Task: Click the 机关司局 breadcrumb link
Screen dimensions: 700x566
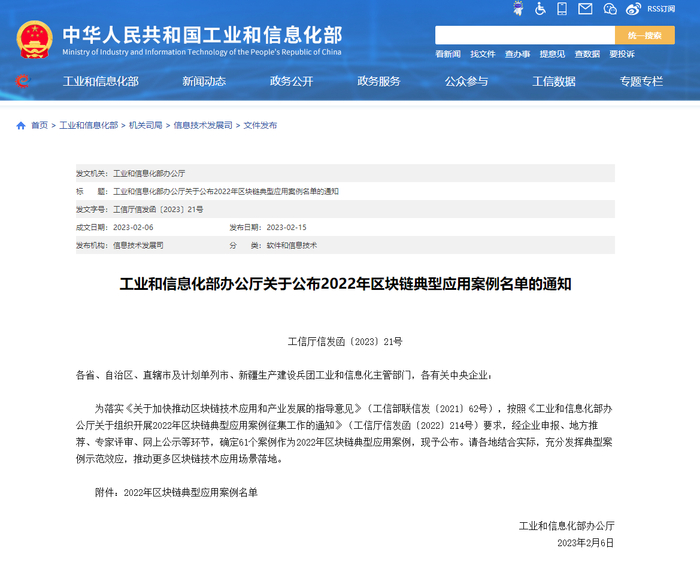Action: click(146, 125)
